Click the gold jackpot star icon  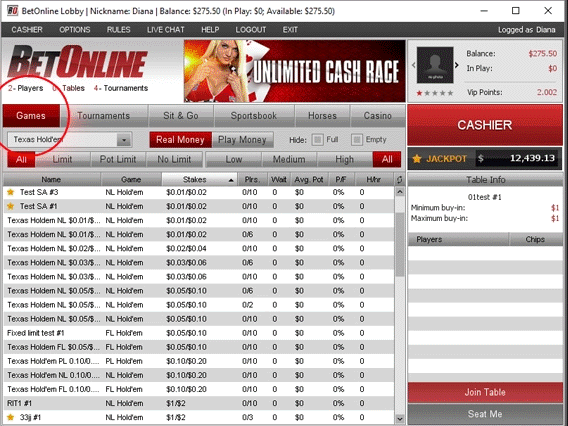click(x=417, y=159)
